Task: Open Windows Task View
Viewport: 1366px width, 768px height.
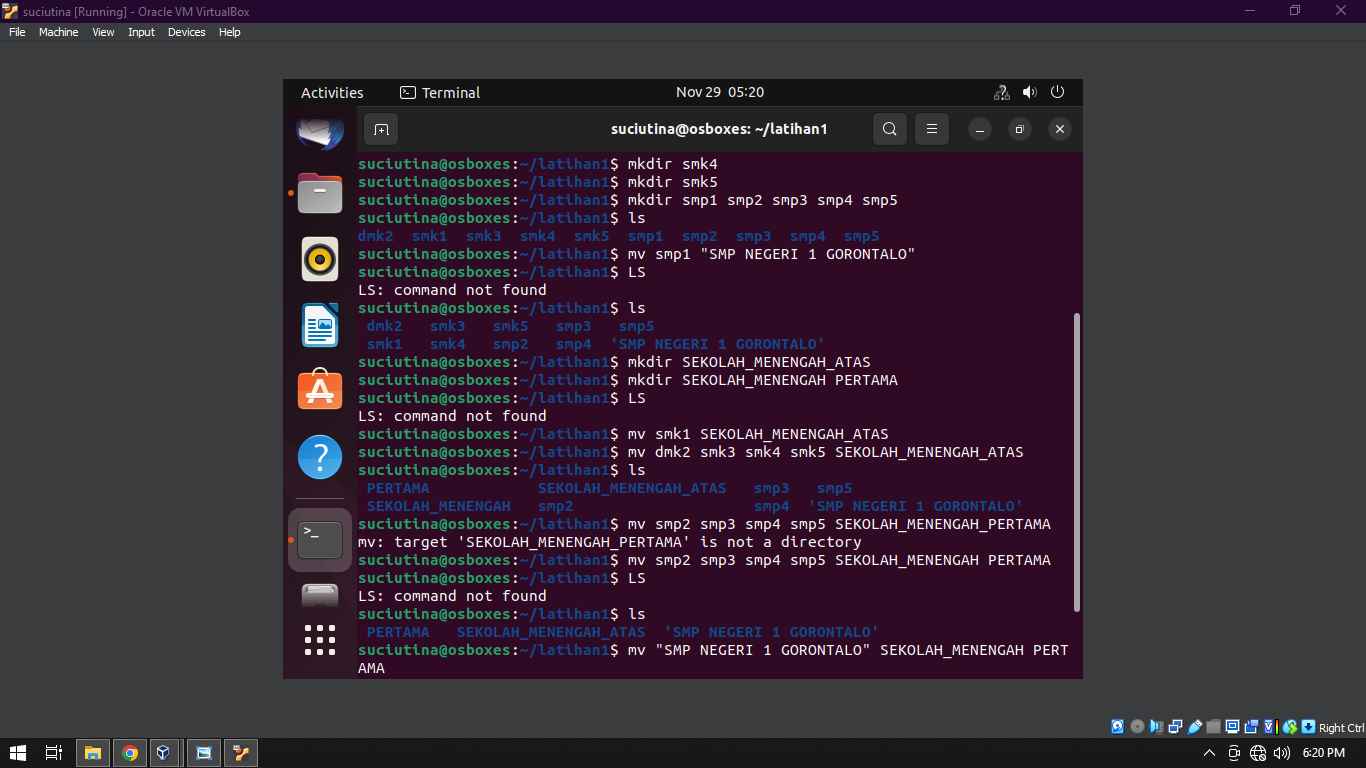Action: (x=54, y=753)
